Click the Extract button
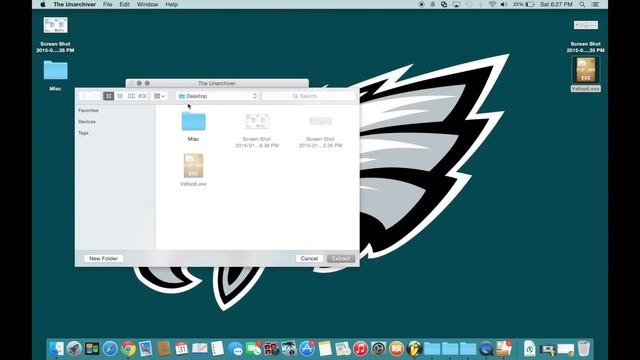Image resolution: width=640 pixels, height=360 pixels. (341, 258)
